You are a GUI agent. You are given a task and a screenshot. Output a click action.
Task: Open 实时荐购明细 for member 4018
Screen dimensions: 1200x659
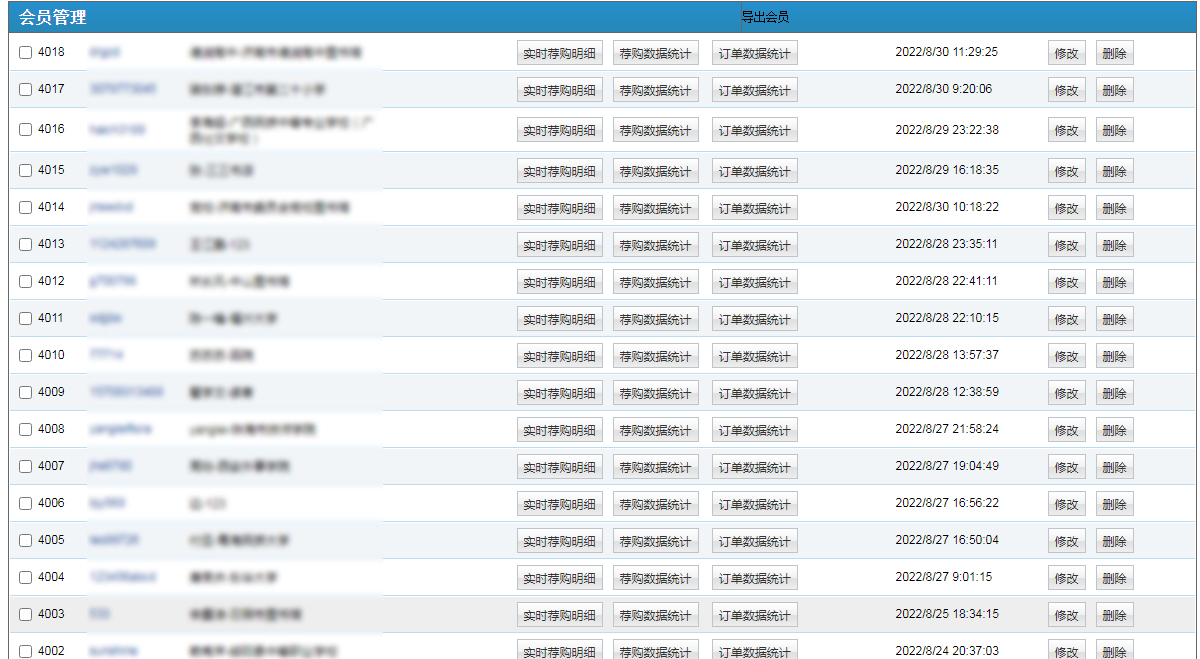click(559, 54)
